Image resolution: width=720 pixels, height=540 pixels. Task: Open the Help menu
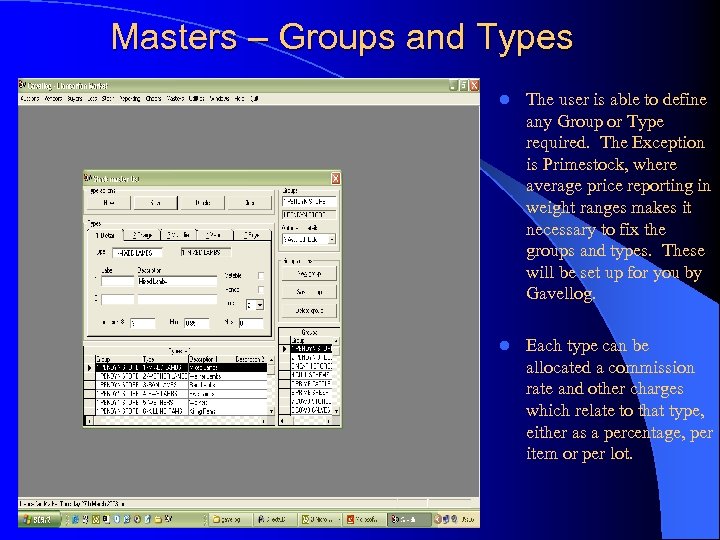coord(239,98)
